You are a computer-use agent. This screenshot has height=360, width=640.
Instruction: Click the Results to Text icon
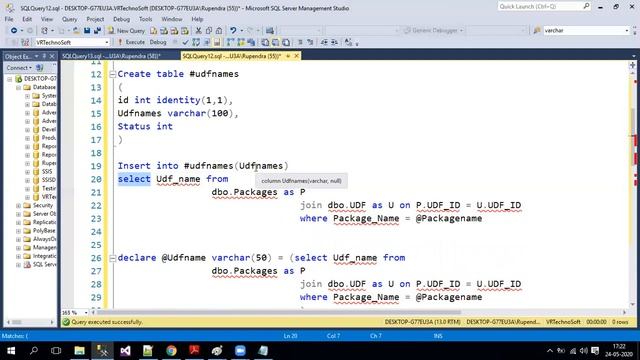(x=265, y=42)
